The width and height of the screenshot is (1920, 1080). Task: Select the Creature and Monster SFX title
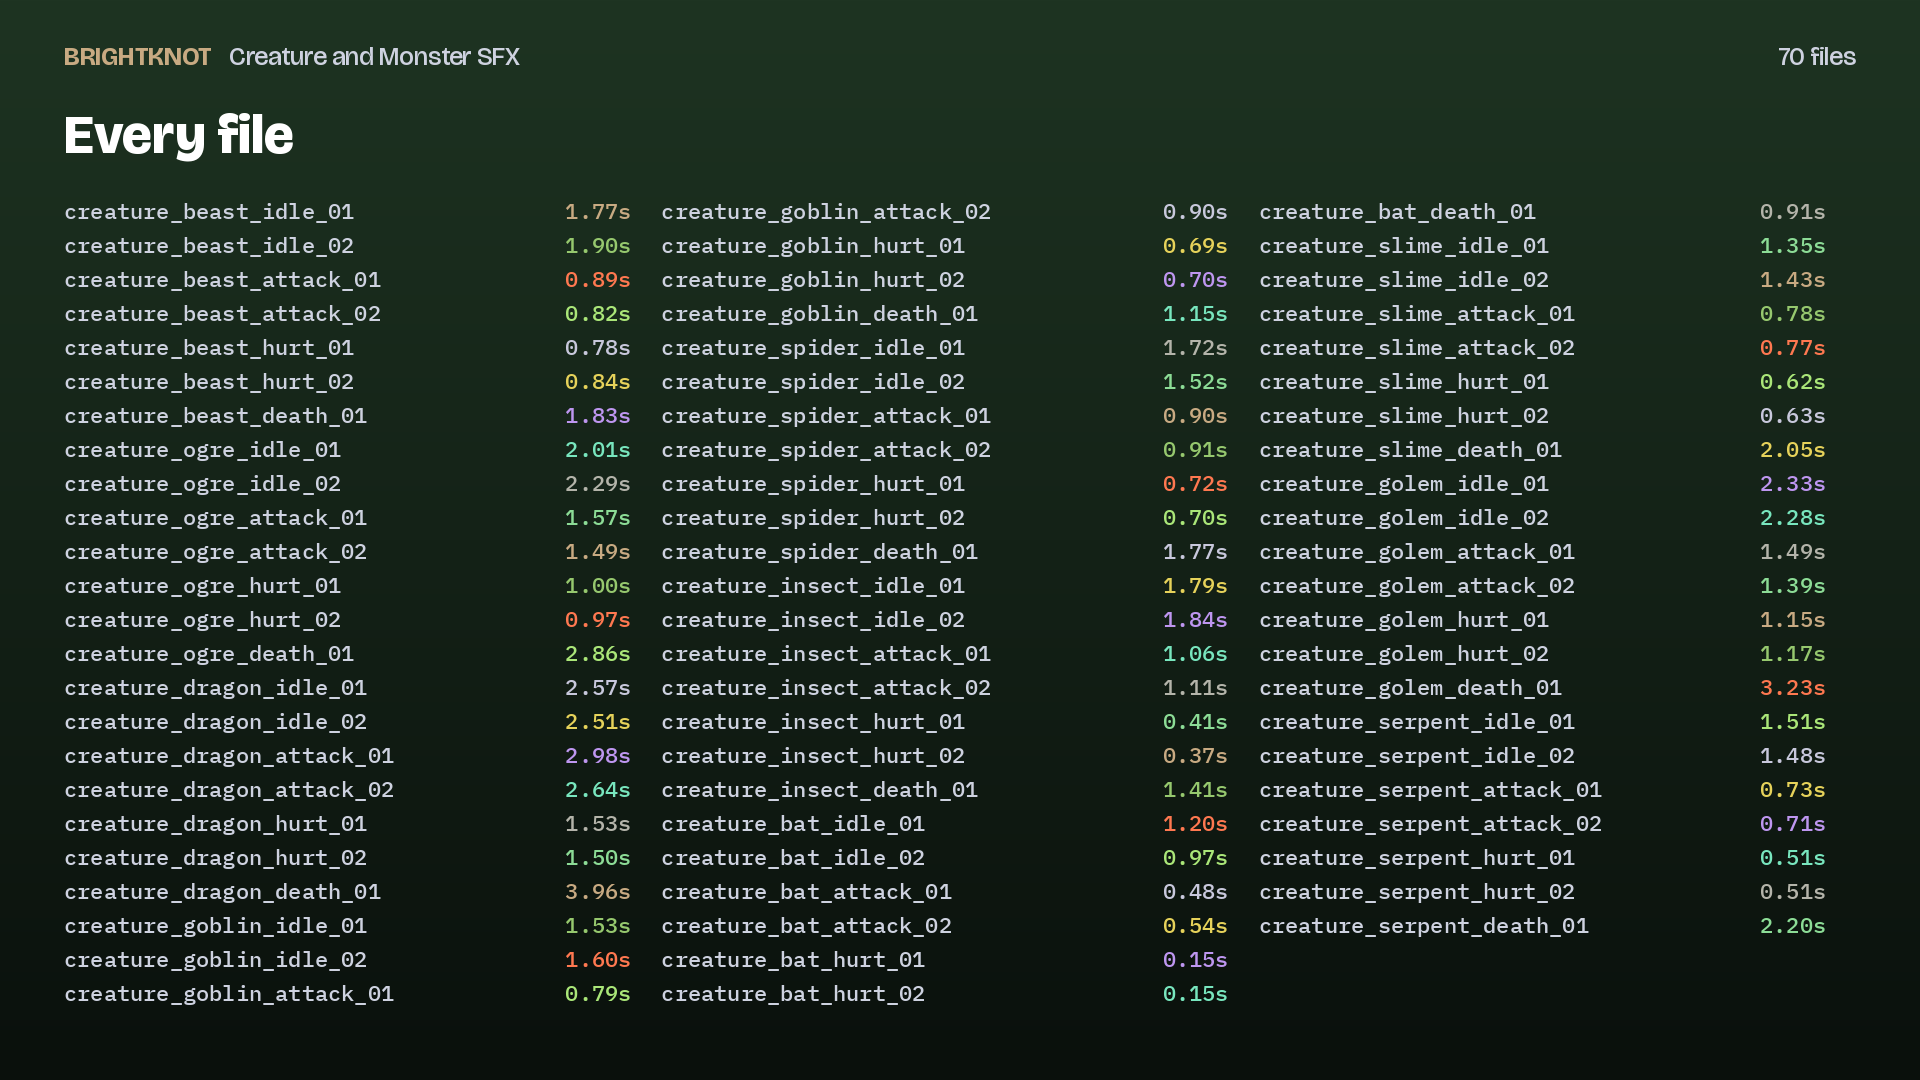[374, 57]
